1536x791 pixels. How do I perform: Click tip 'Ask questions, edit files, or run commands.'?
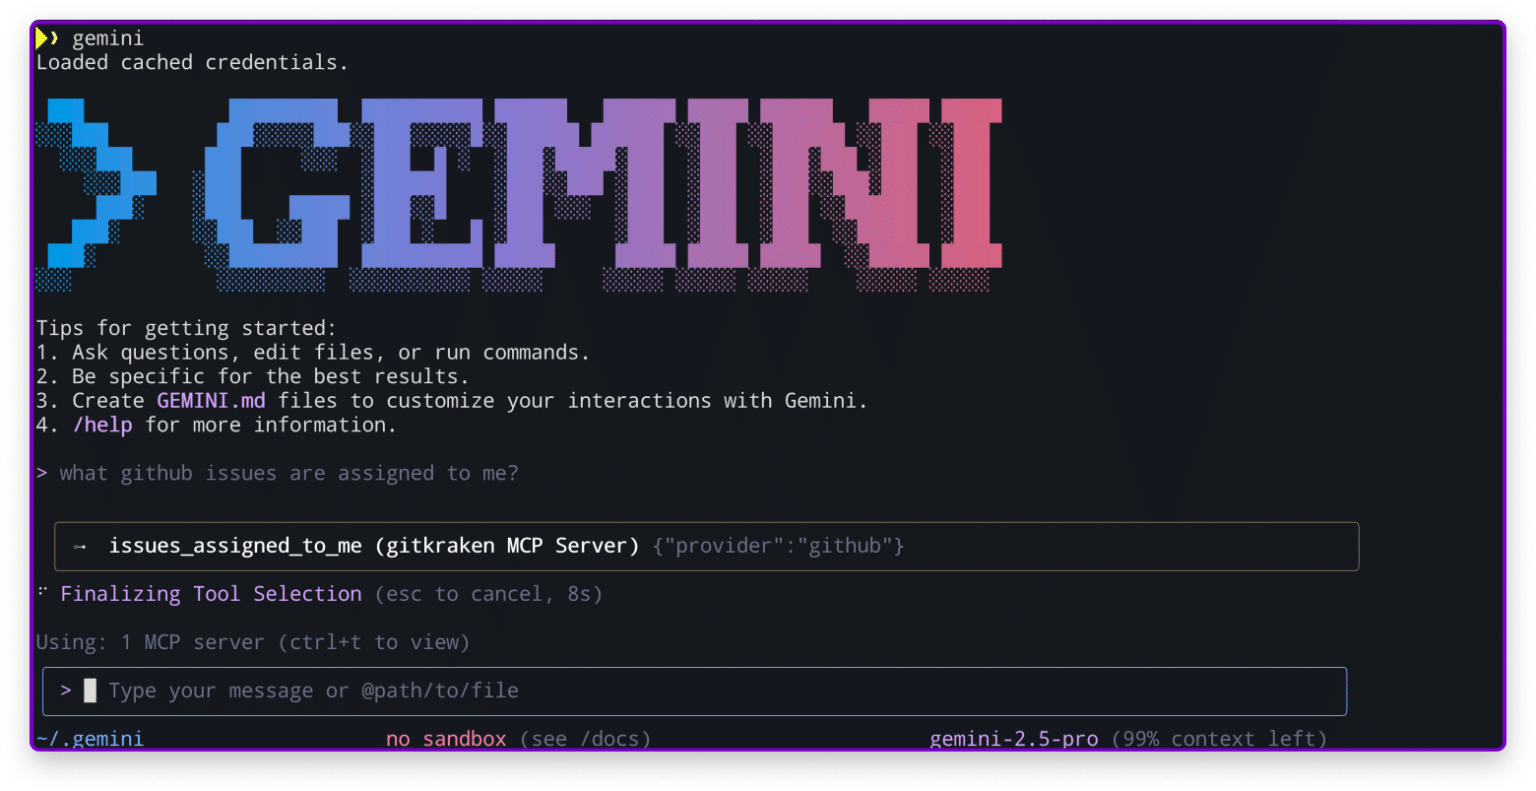coord(331,352)
